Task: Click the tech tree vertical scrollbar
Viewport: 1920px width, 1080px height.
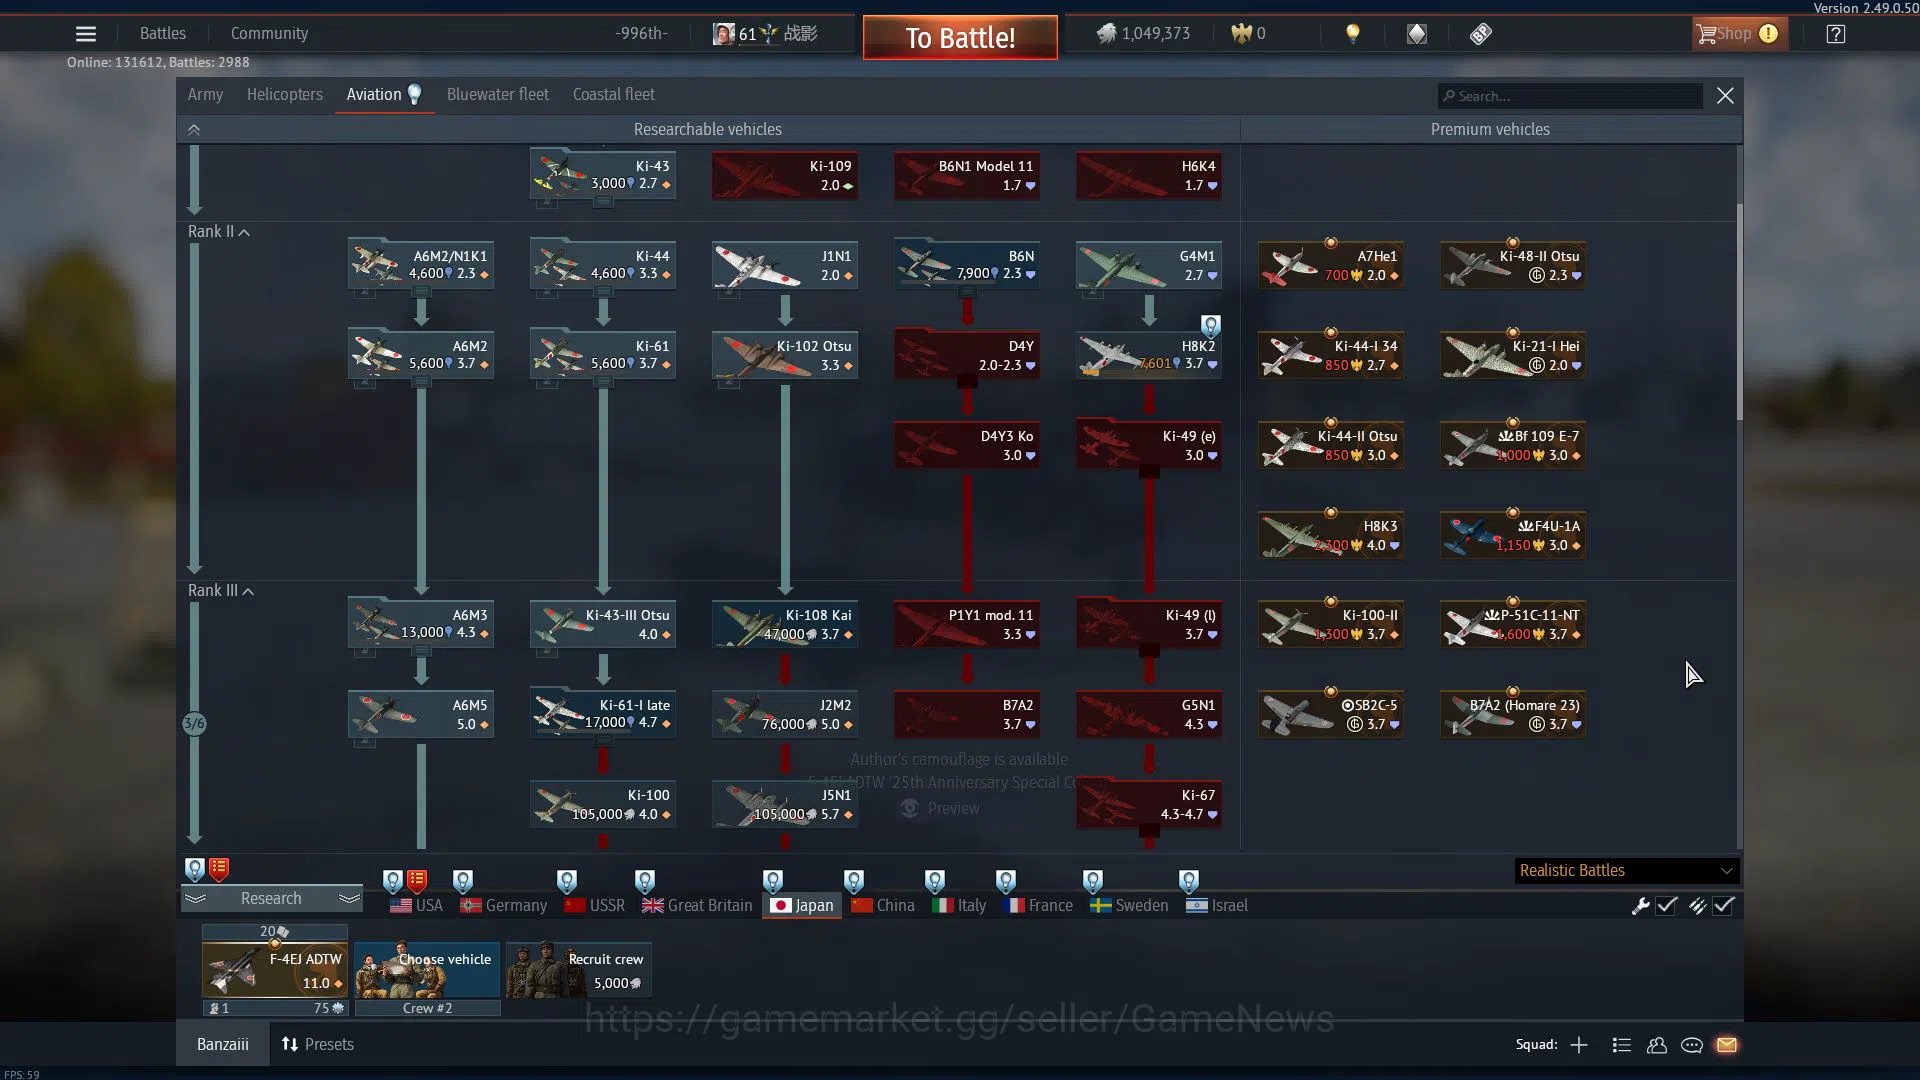Action: pos(1739,312)
